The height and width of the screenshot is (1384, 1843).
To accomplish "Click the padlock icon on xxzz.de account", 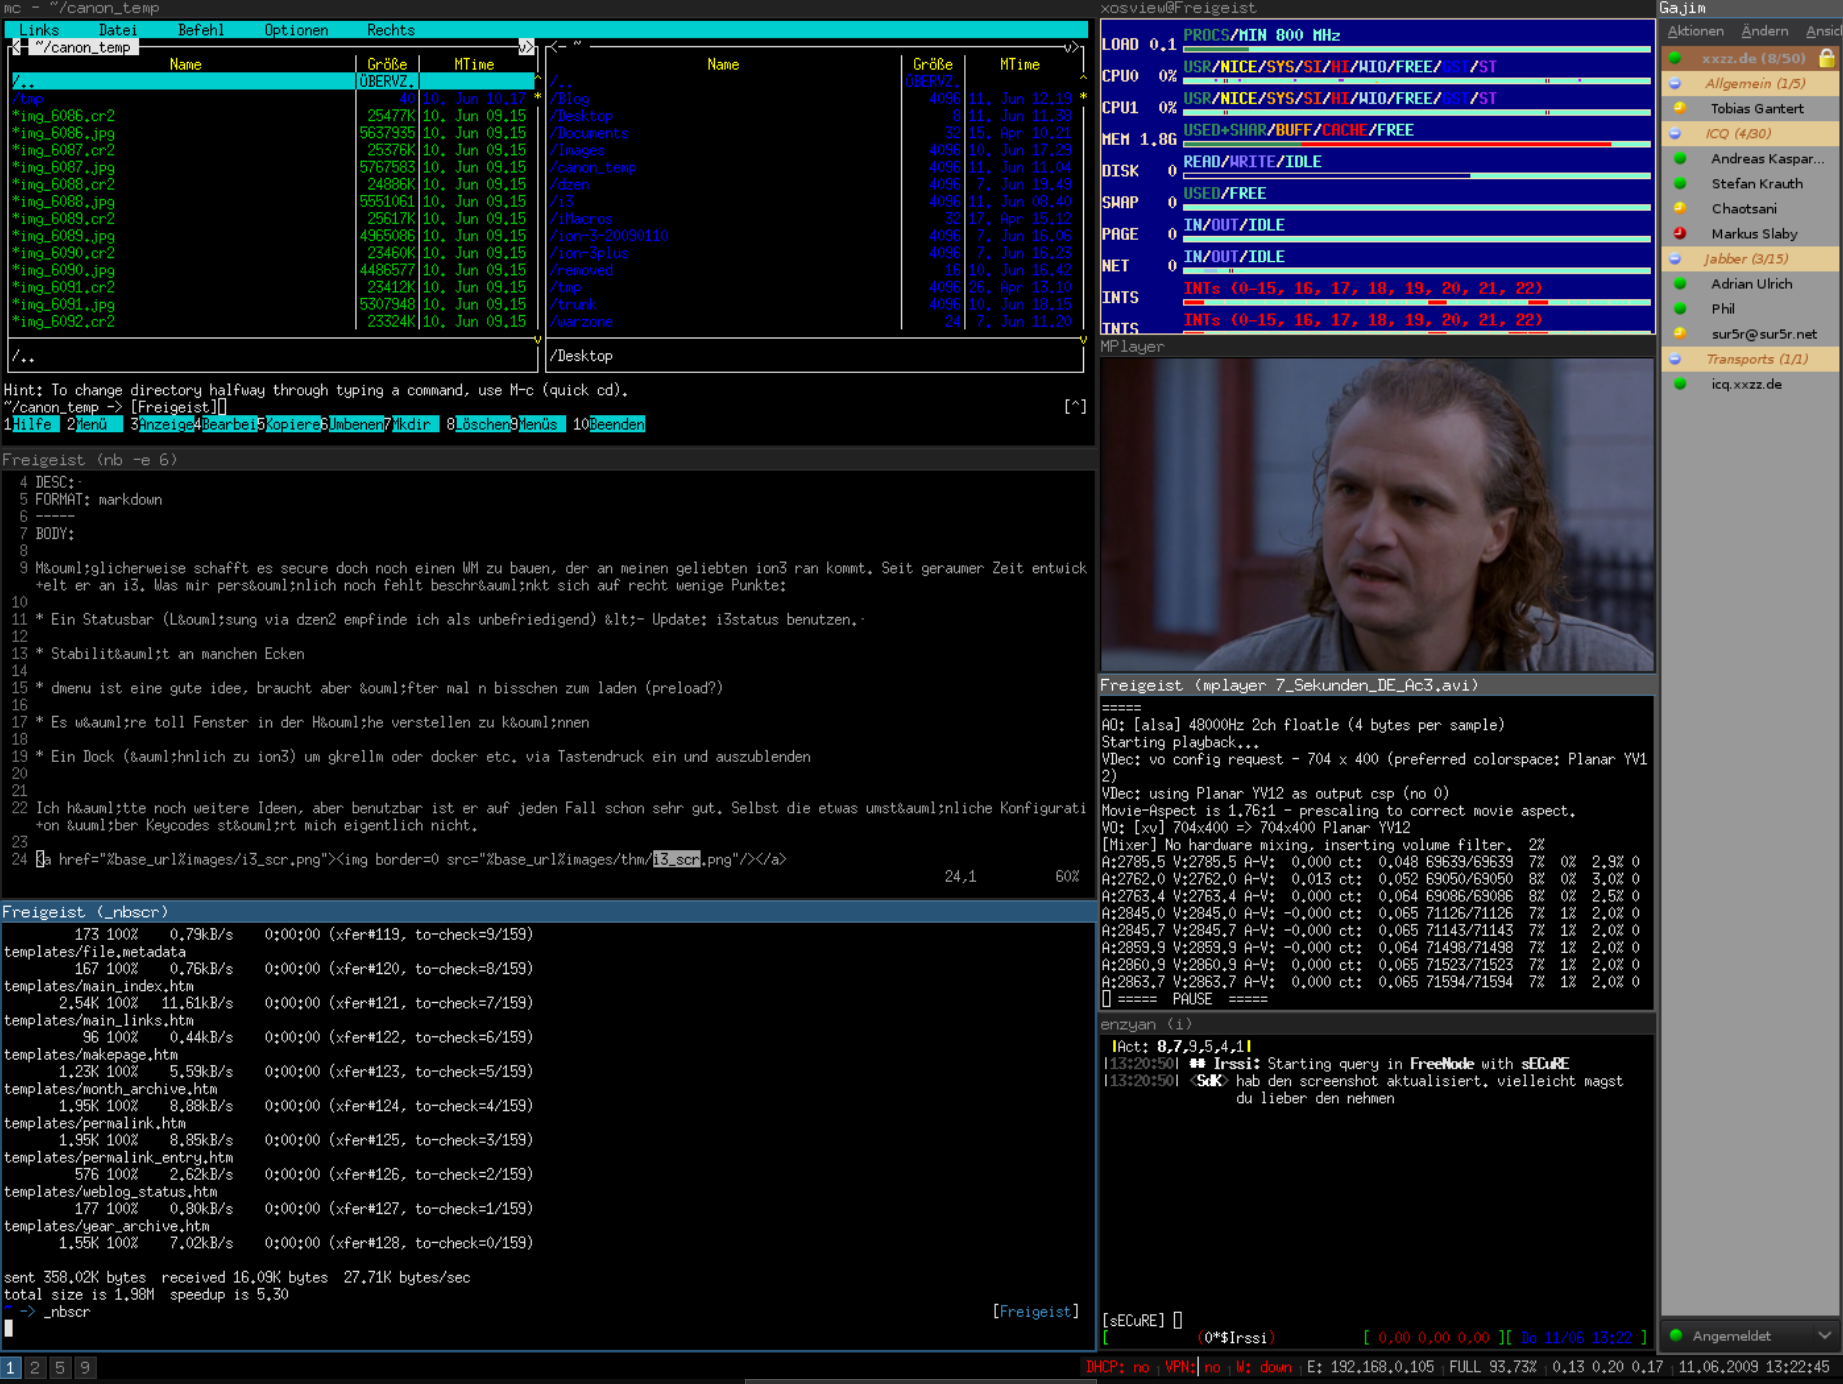I will (x=1826, y=58).
